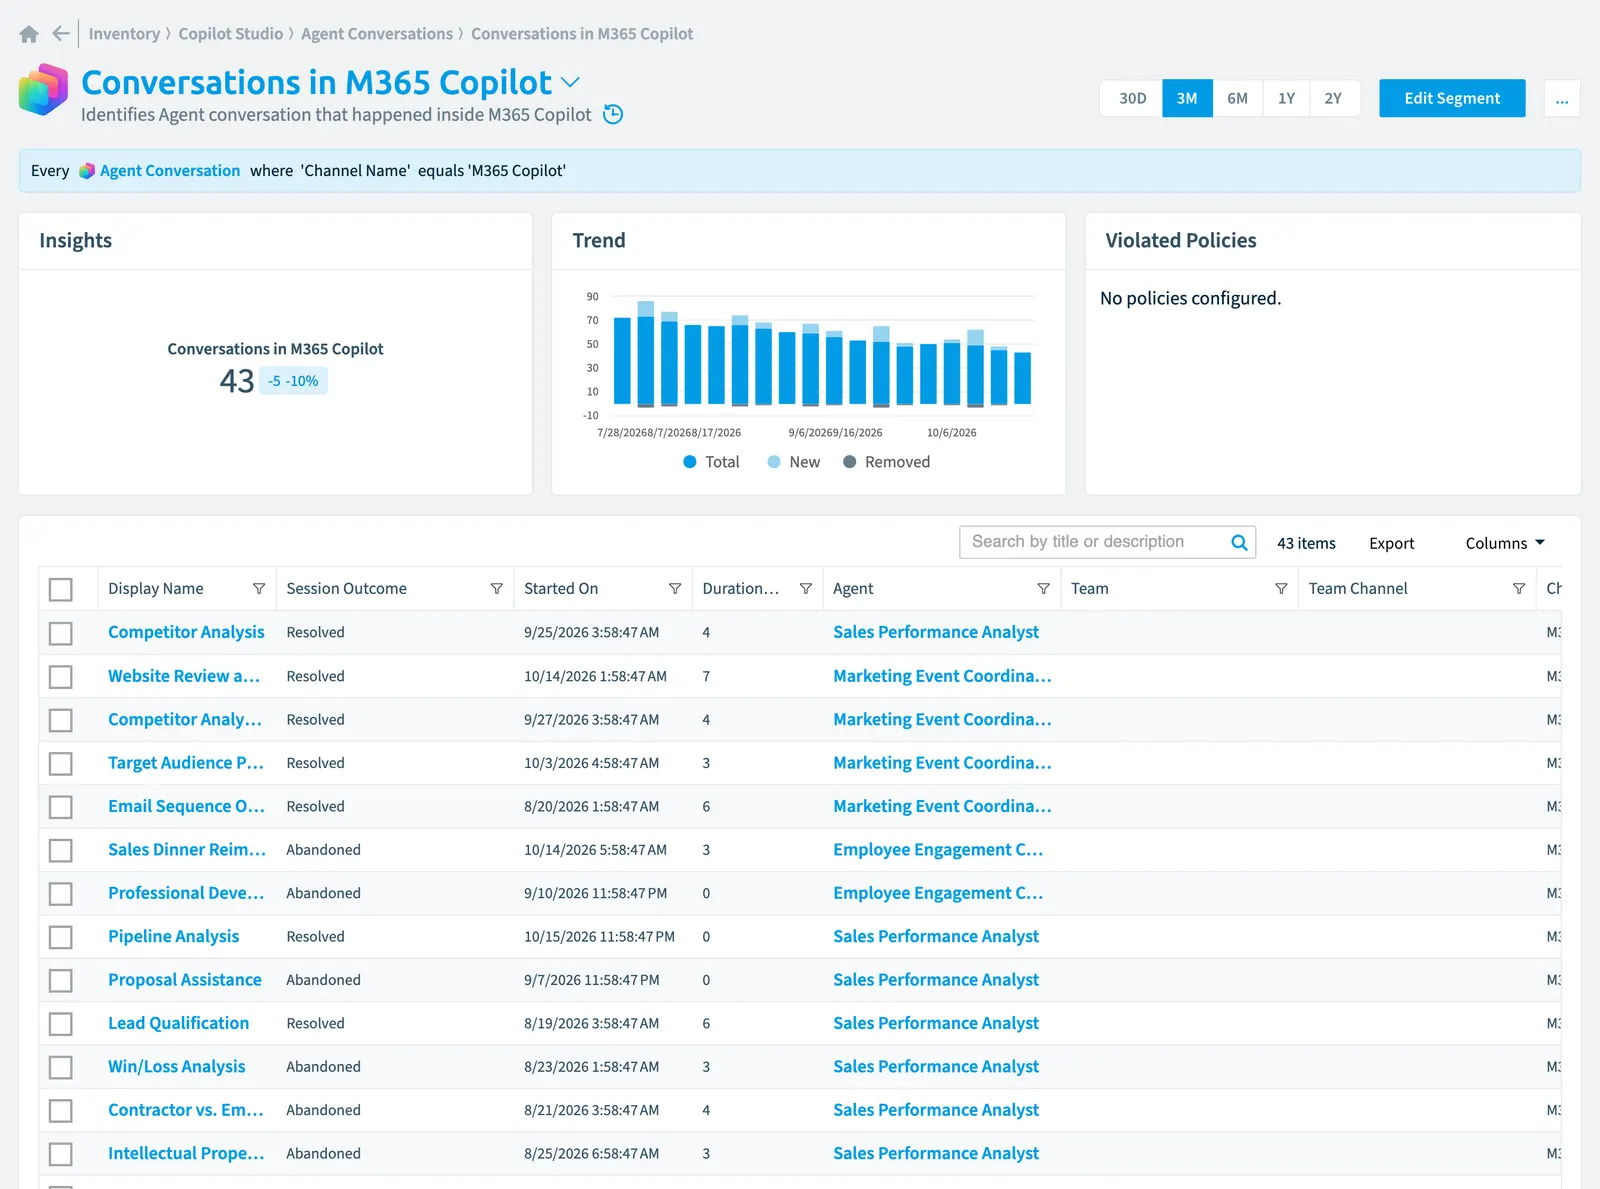Select the Email Sequence row checkbox
Image resolution: width=1600 pixels, height=1189 pixels.
[x=61, y=807]
